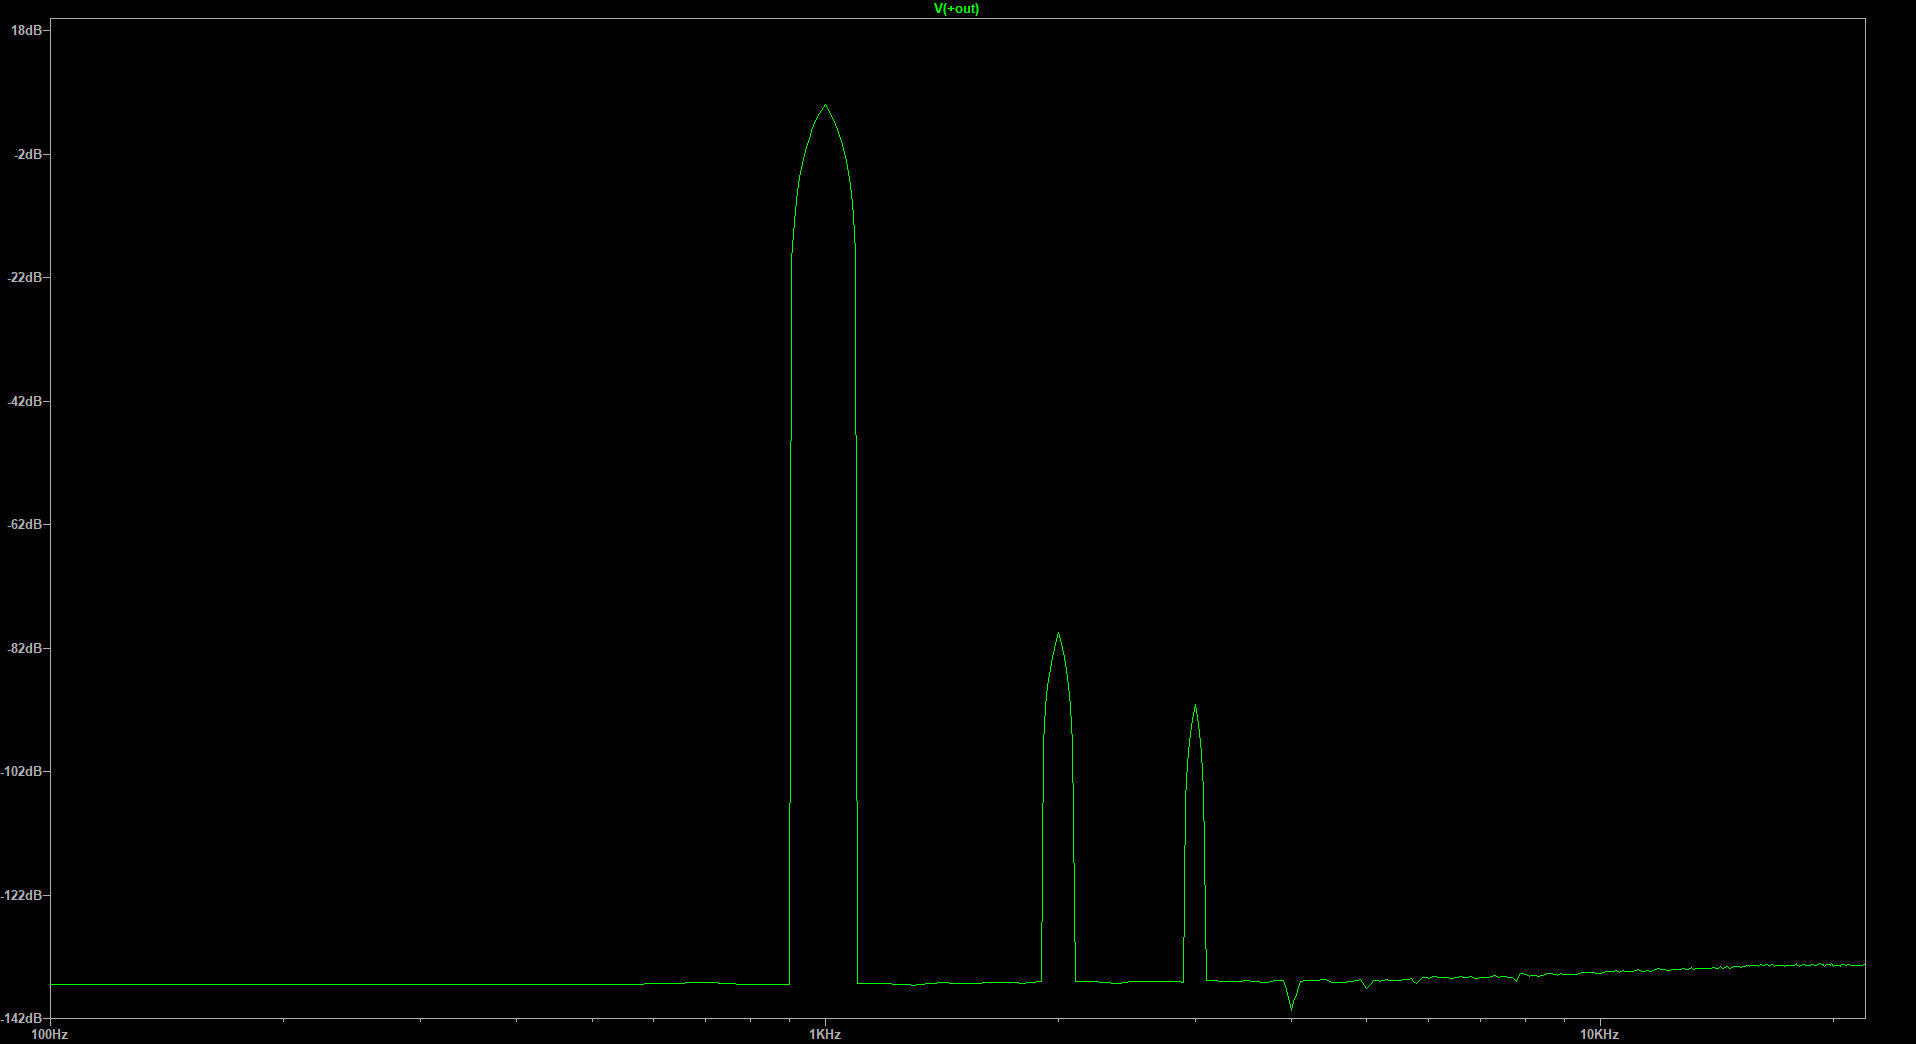1916x1044 pixels.
Task: Click the -2dB axis label
Action: [x=28, y=154]
